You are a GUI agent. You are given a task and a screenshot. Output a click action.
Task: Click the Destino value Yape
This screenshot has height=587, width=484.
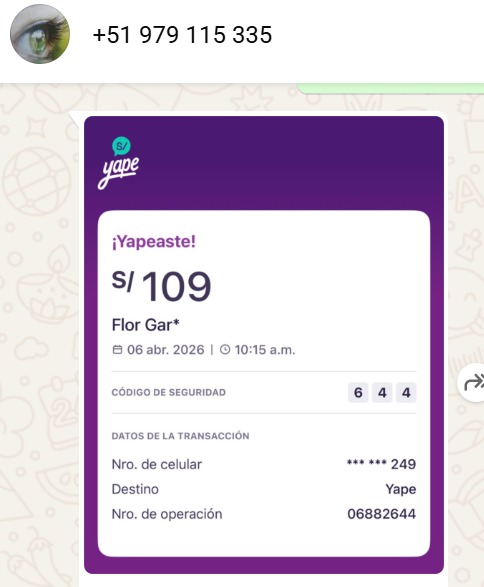pos(401,489)
